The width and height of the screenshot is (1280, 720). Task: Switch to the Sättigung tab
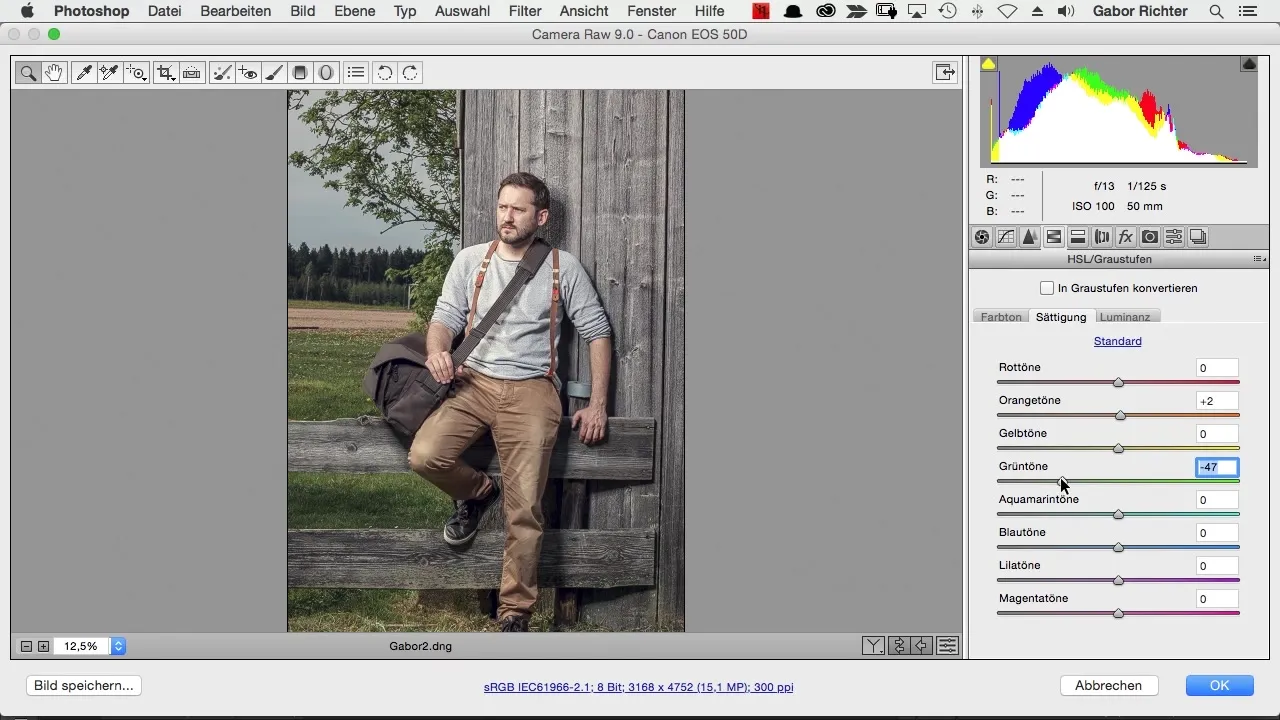(x=1061, y=317)
